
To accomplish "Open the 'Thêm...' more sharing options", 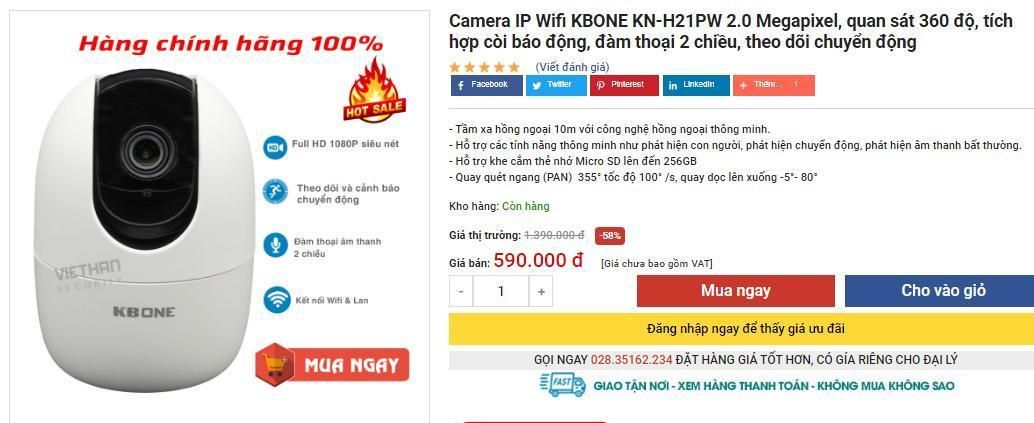I will click(774, 85).
